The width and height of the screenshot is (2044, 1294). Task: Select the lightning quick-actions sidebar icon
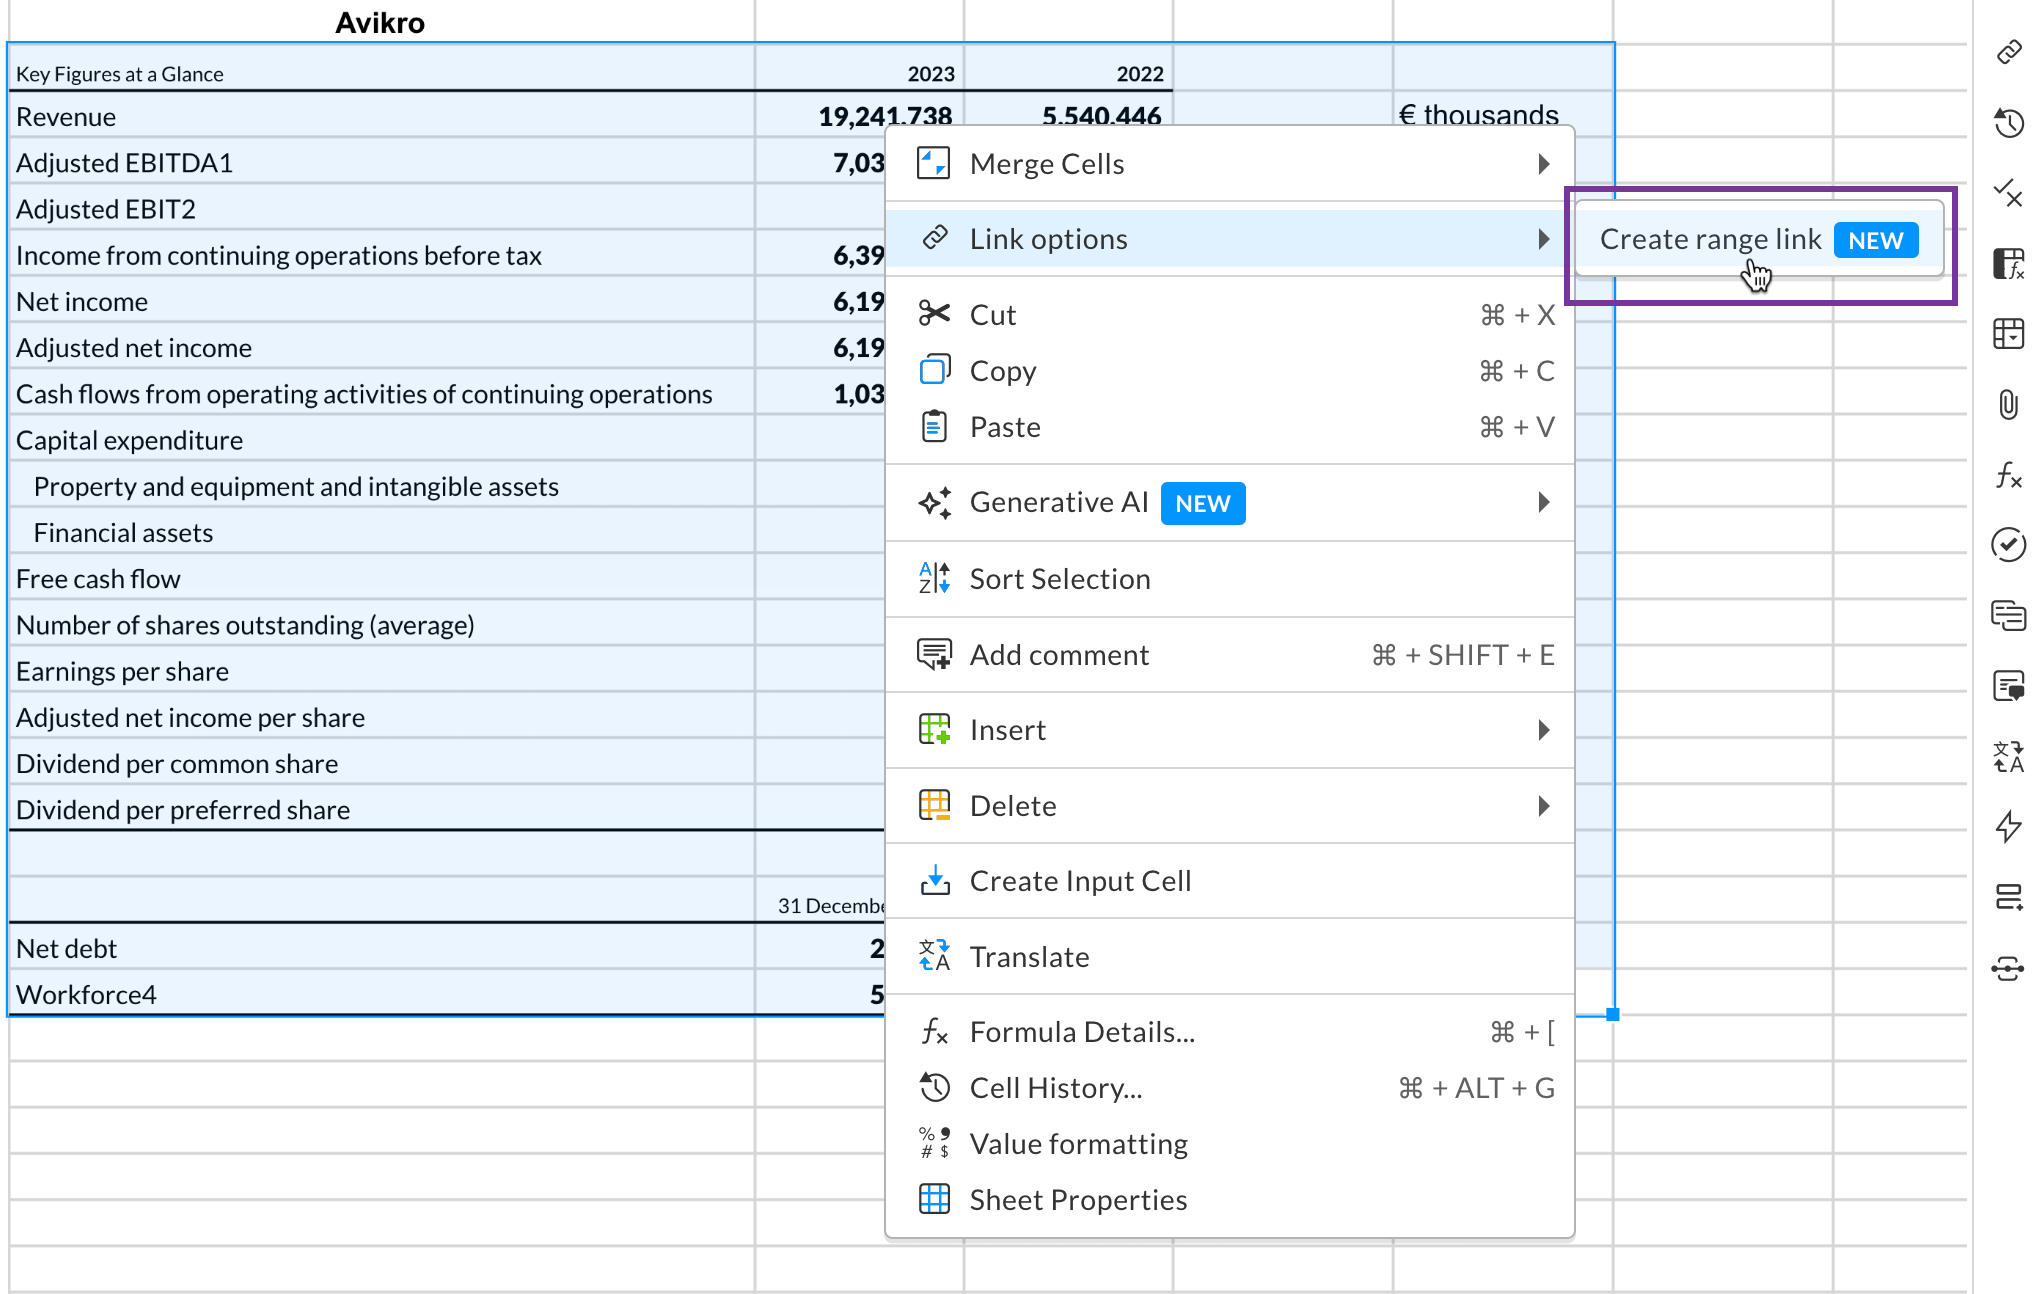(2010, 827)
